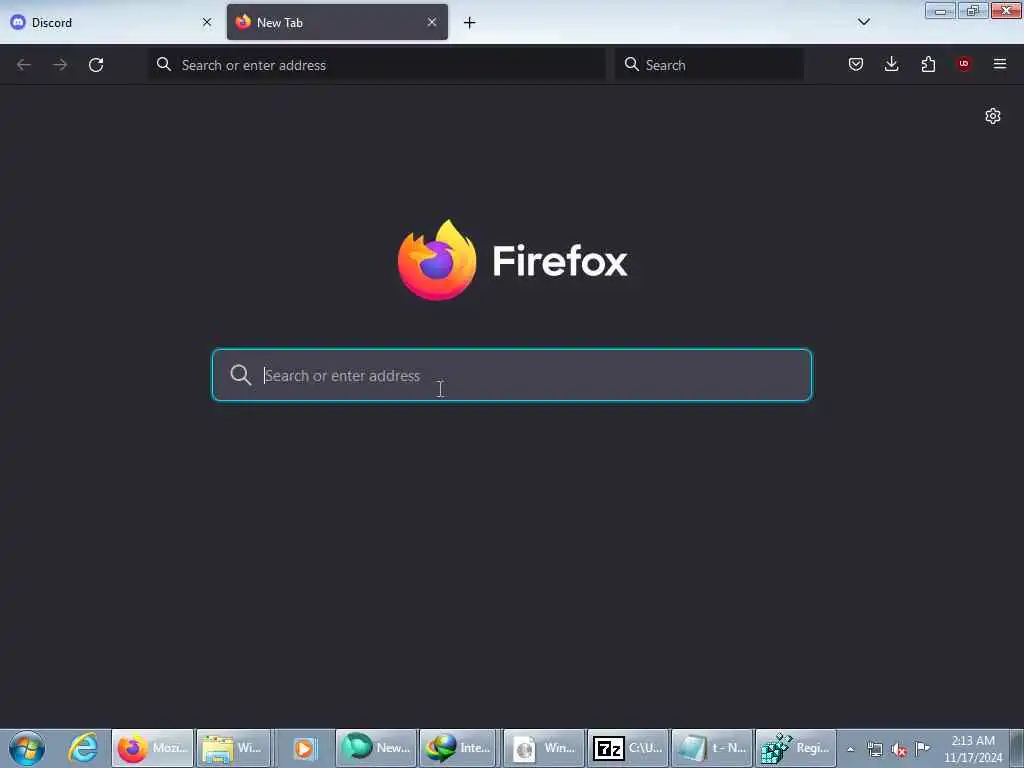Open the taskbar clock and date

pos(973,749)
